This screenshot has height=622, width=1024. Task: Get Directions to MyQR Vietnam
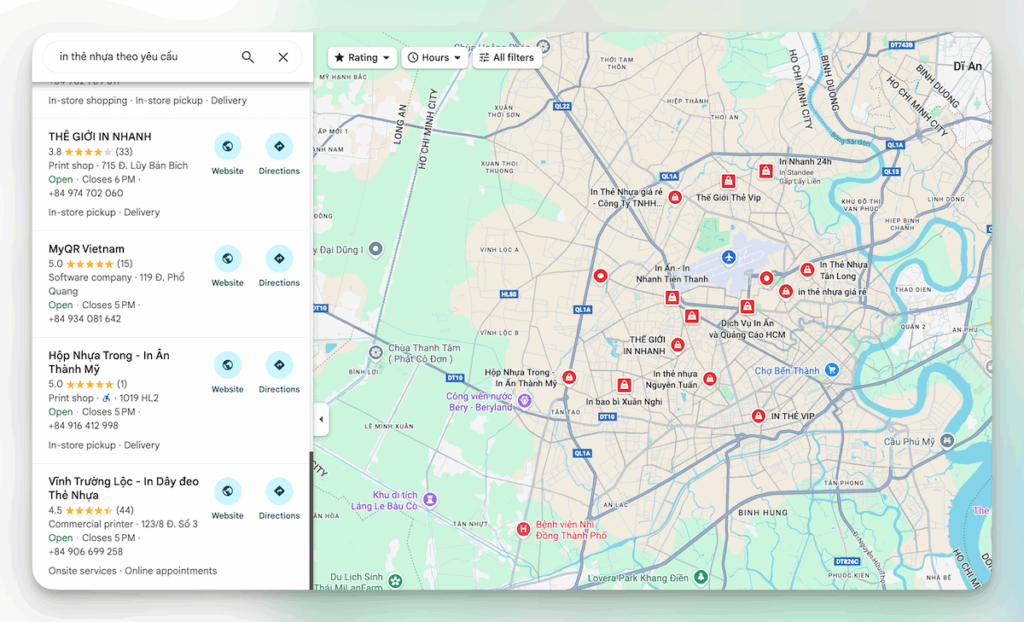[x=279, y=266]
